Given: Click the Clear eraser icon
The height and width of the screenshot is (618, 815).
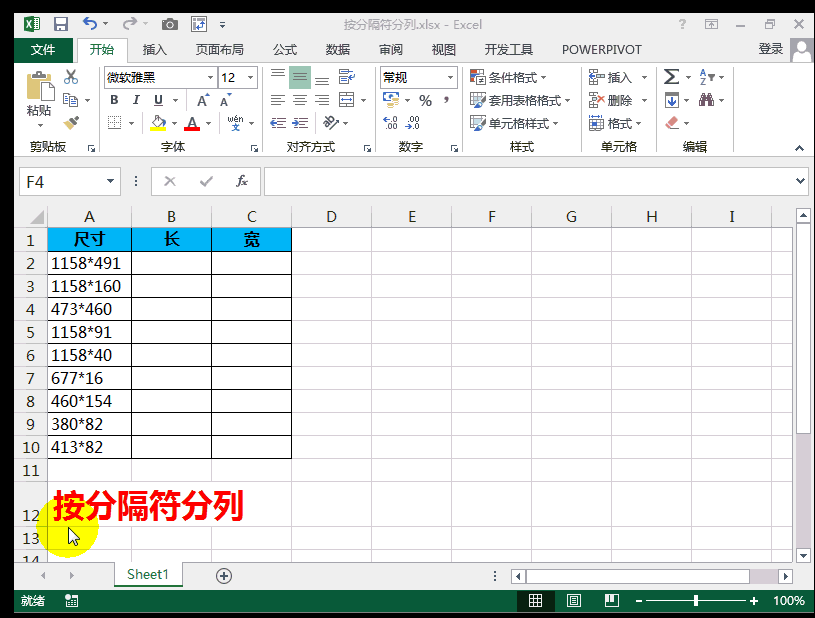Looking at the screenshot, I should pos(672,123).
